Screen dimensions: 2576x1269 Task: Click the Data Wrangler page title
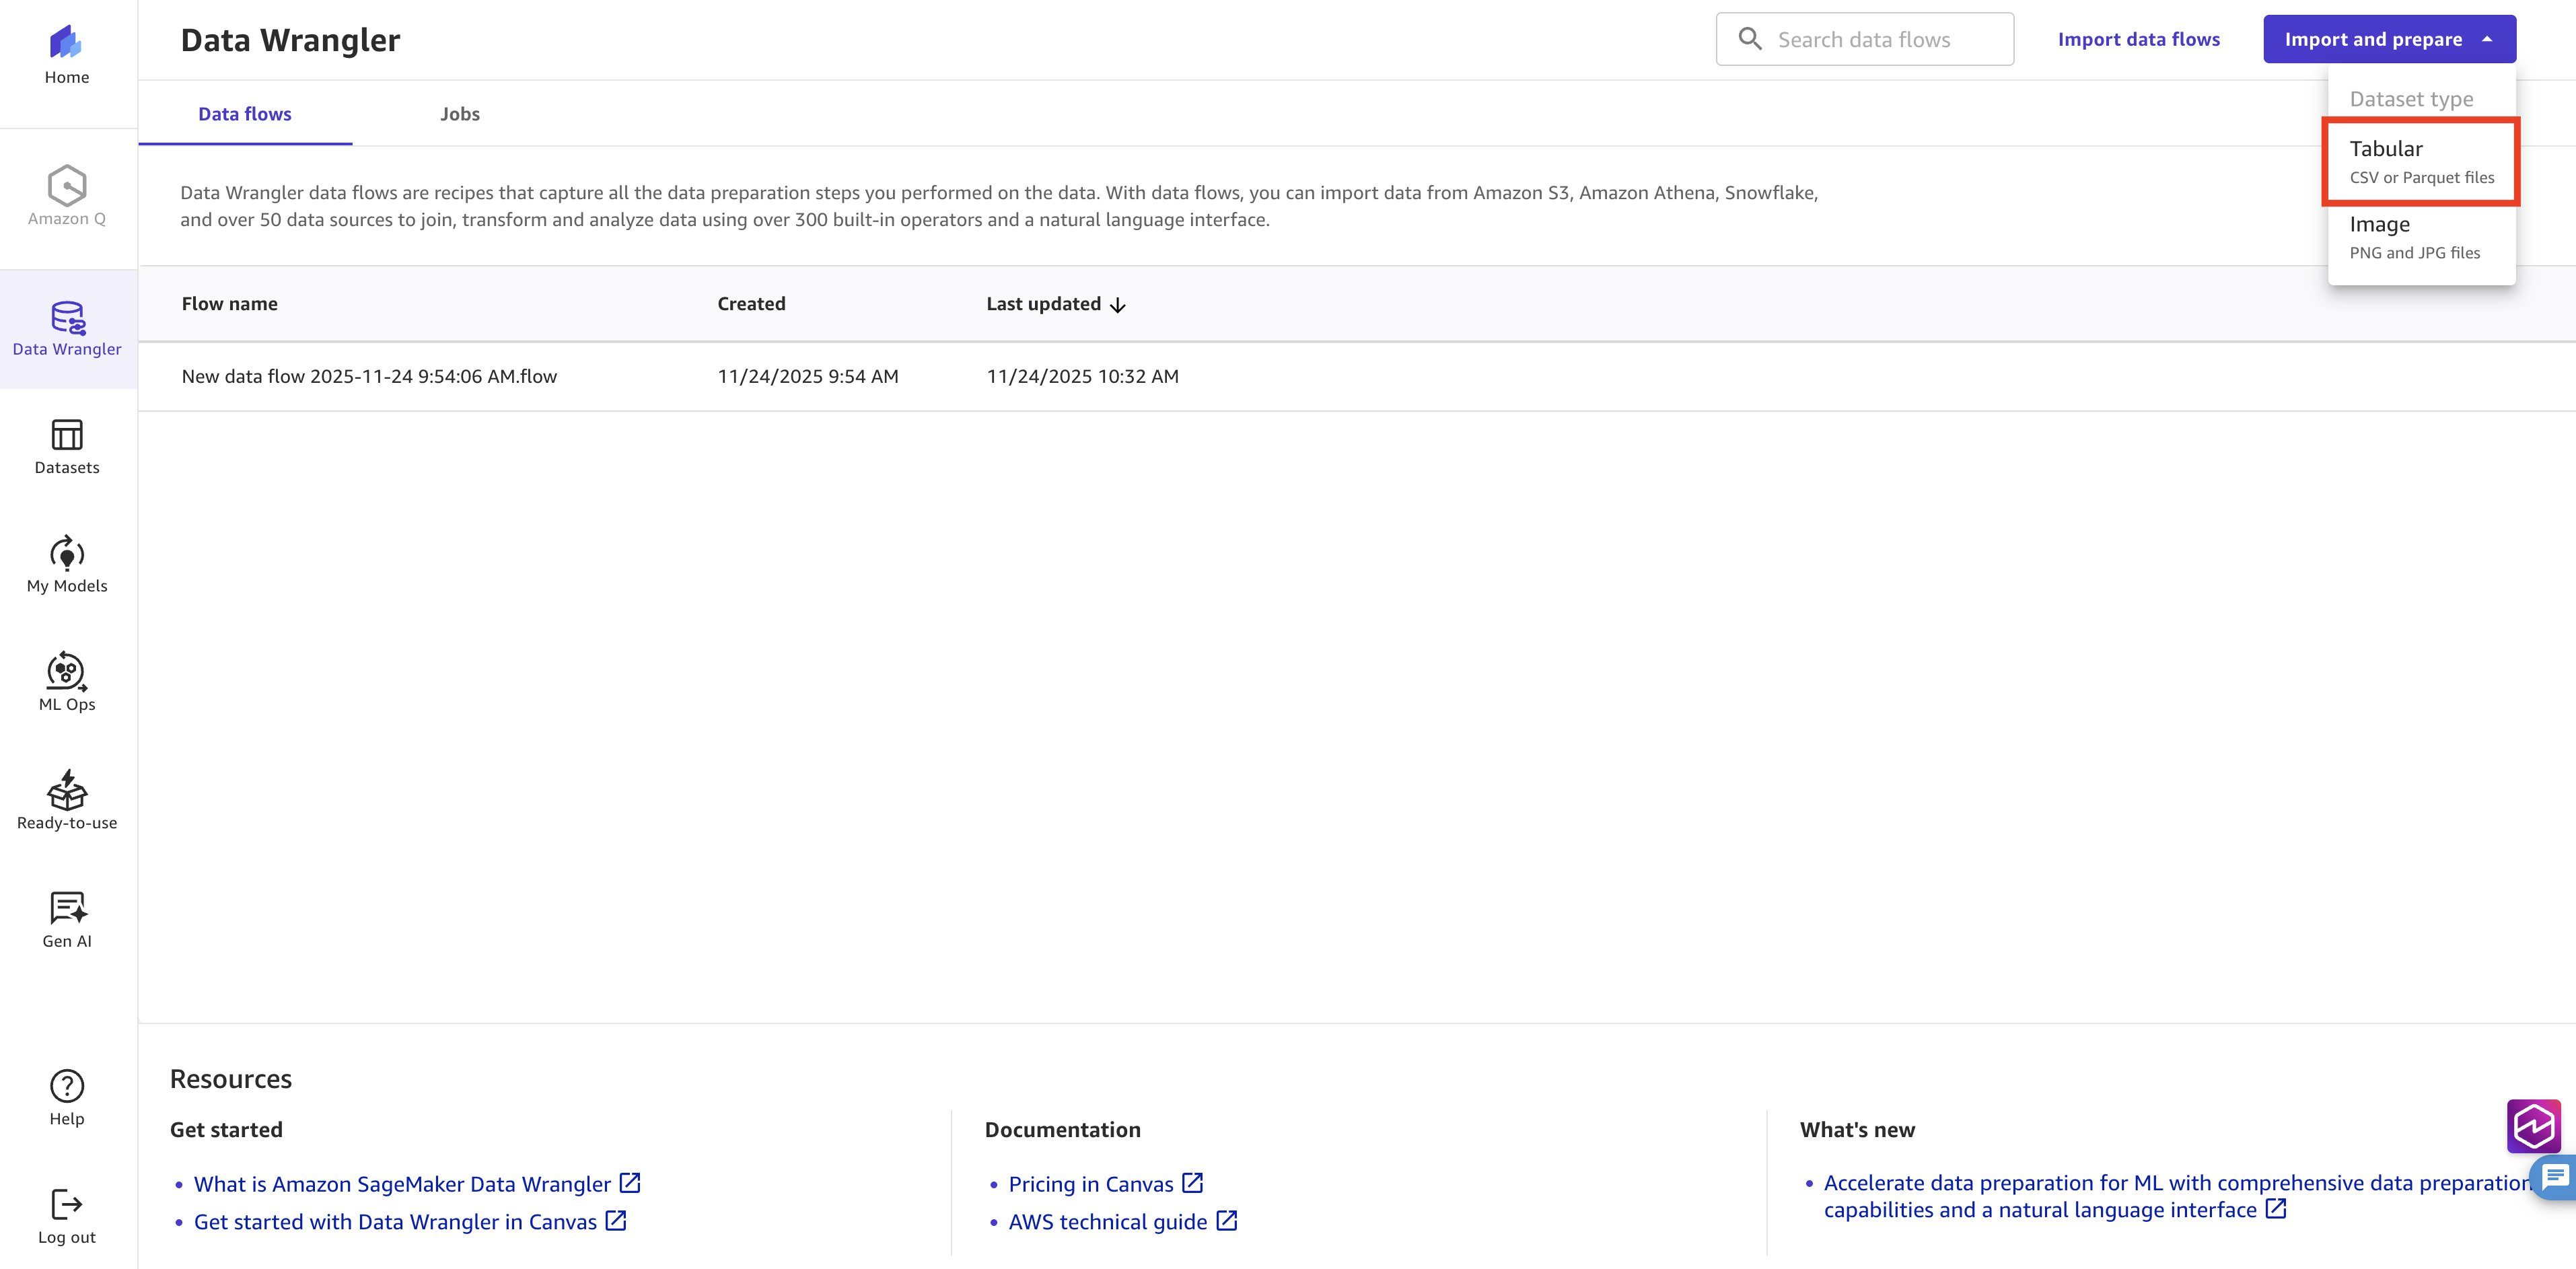(290, 40)
